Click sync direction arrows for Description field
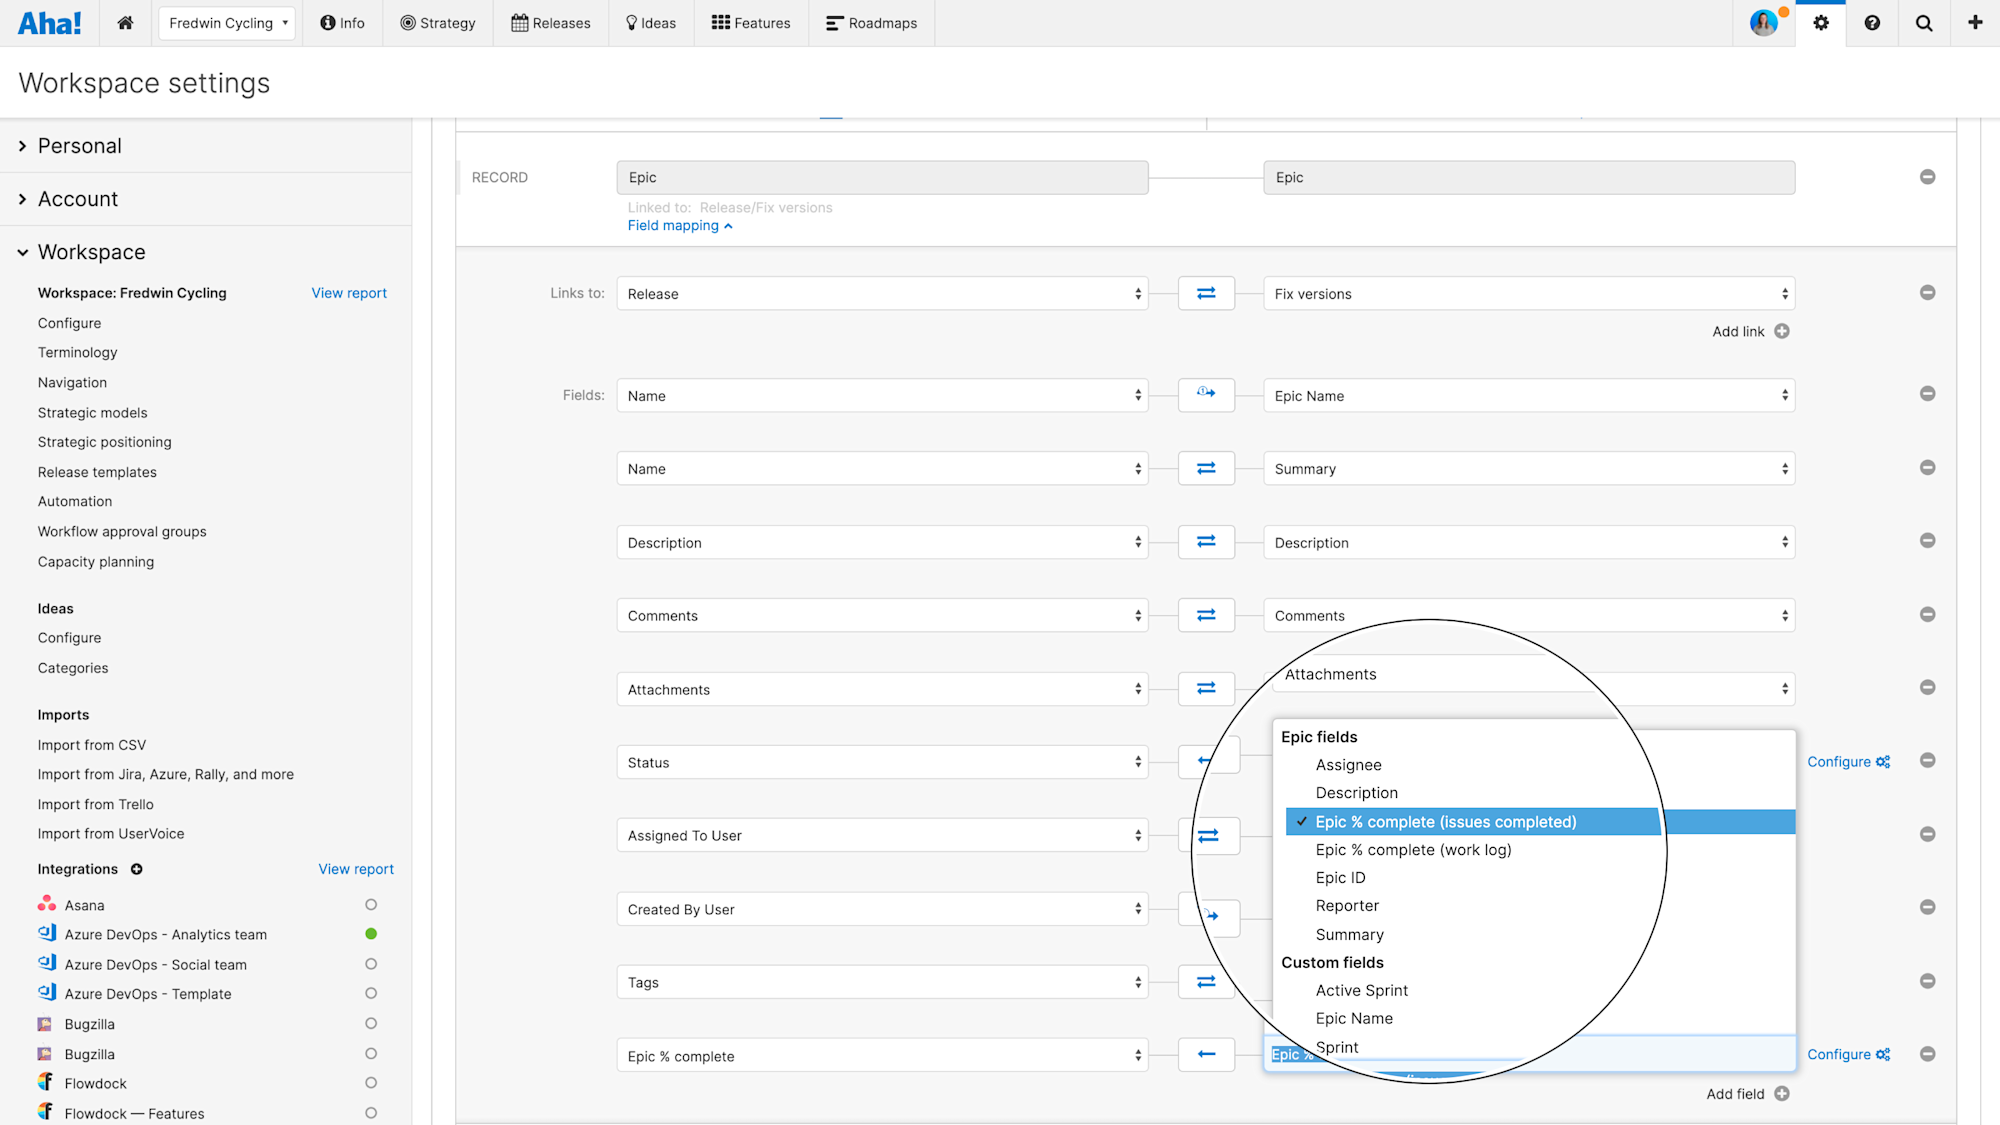Image resolution: width=2000 pixels, height=1125 pixels. coord(1206,542)
